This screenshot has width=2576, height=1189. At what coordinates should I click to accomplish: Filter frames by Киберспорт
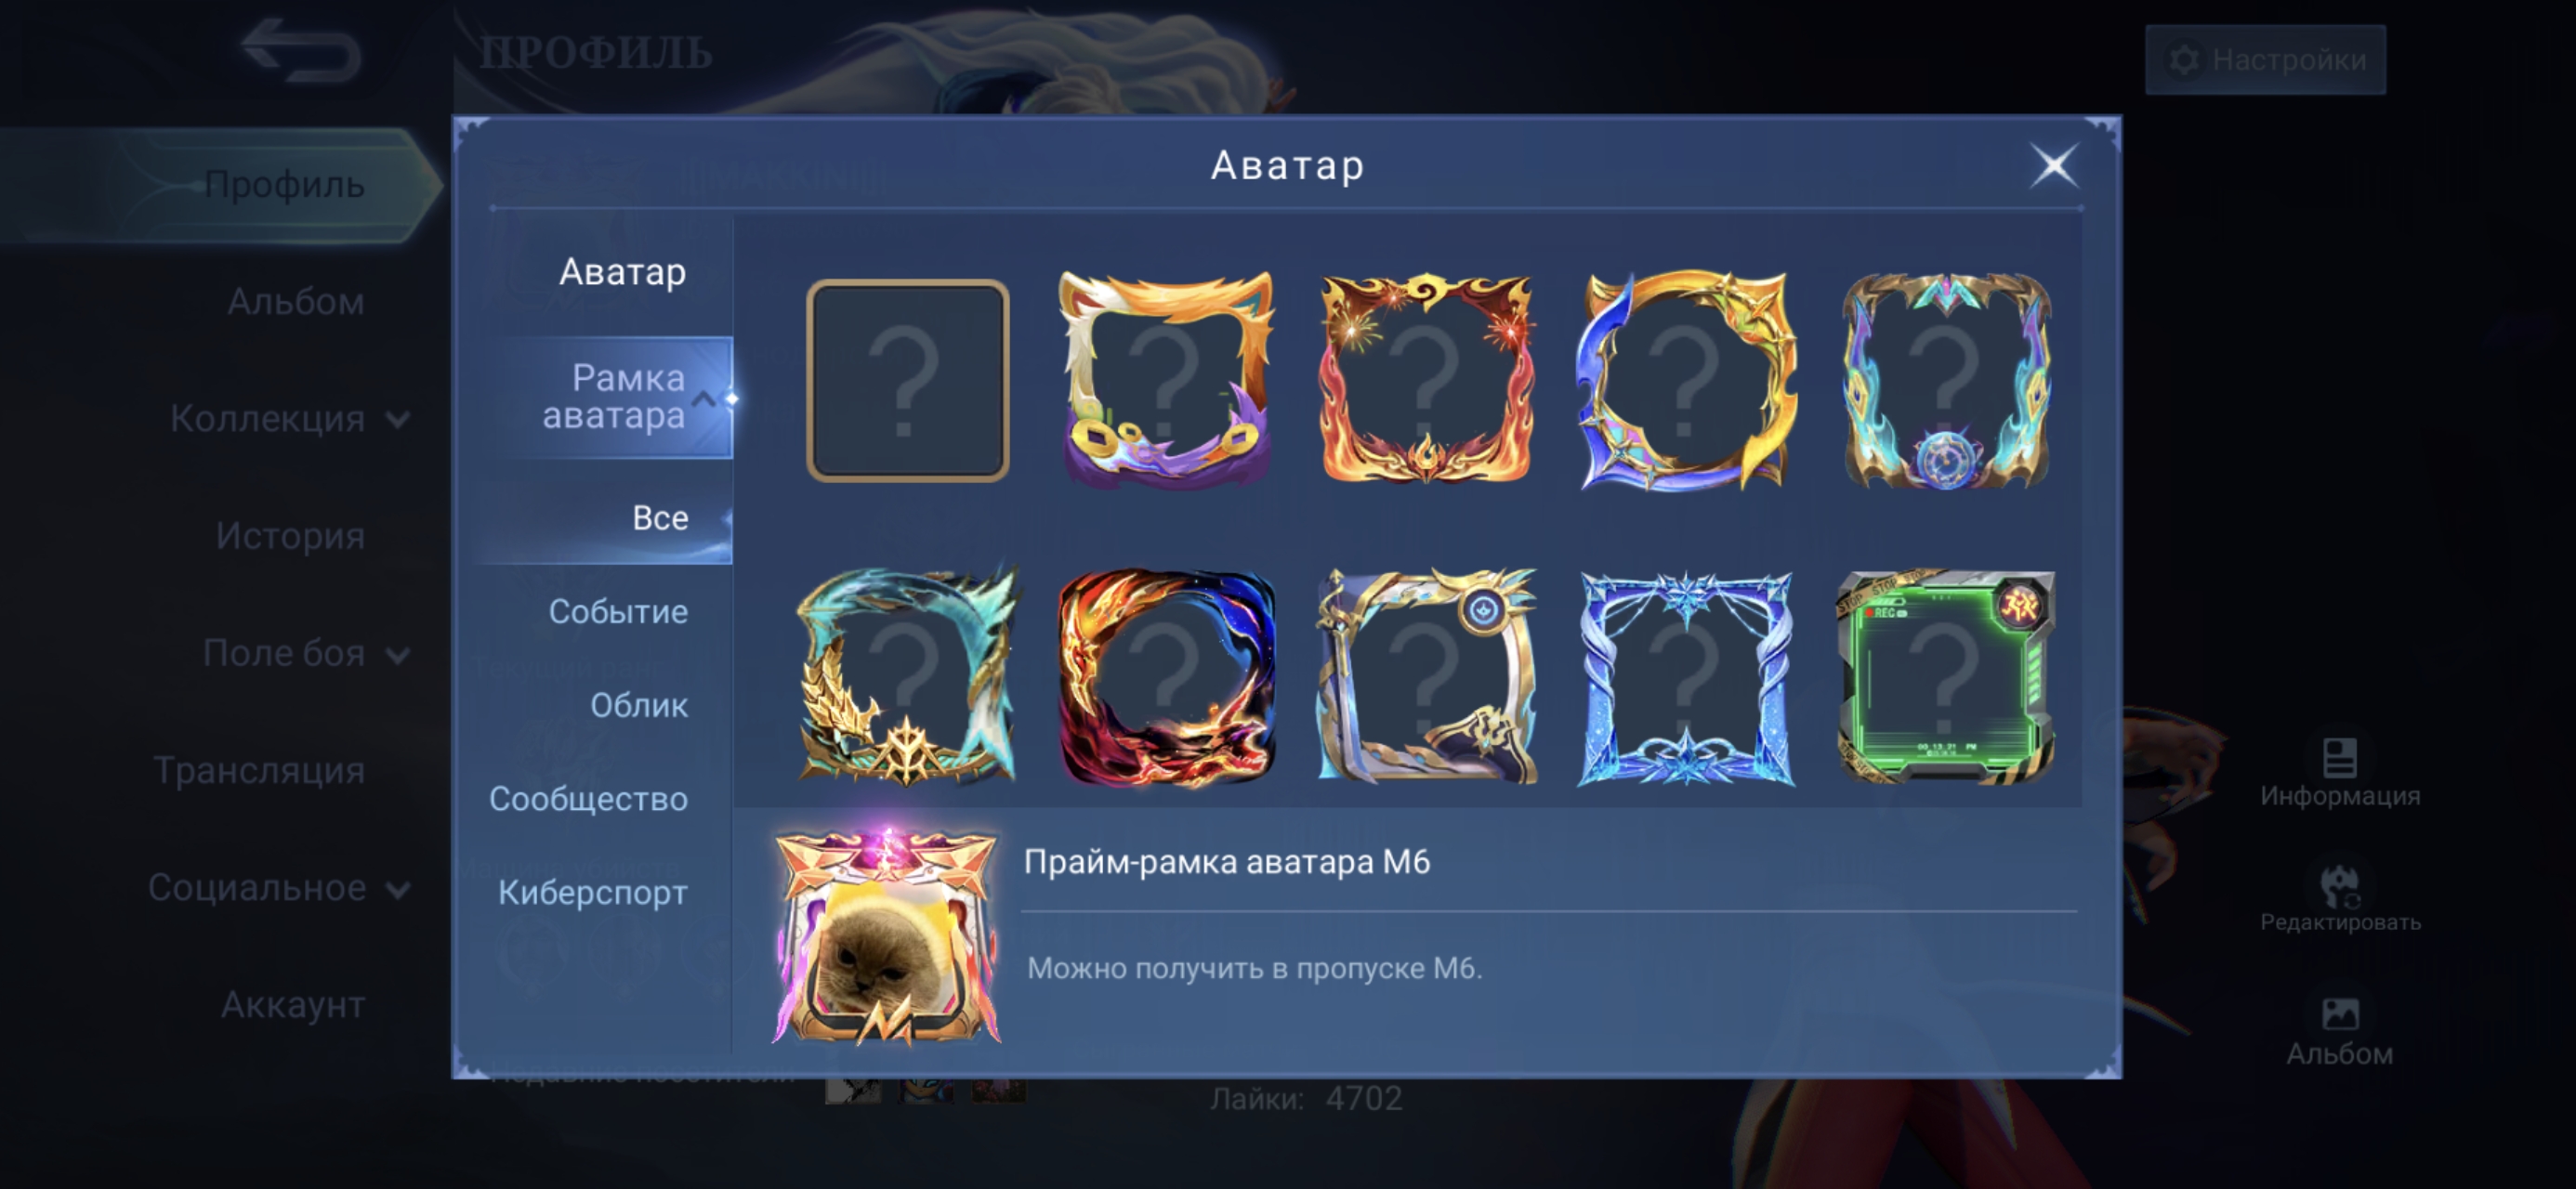pos(592,892)
